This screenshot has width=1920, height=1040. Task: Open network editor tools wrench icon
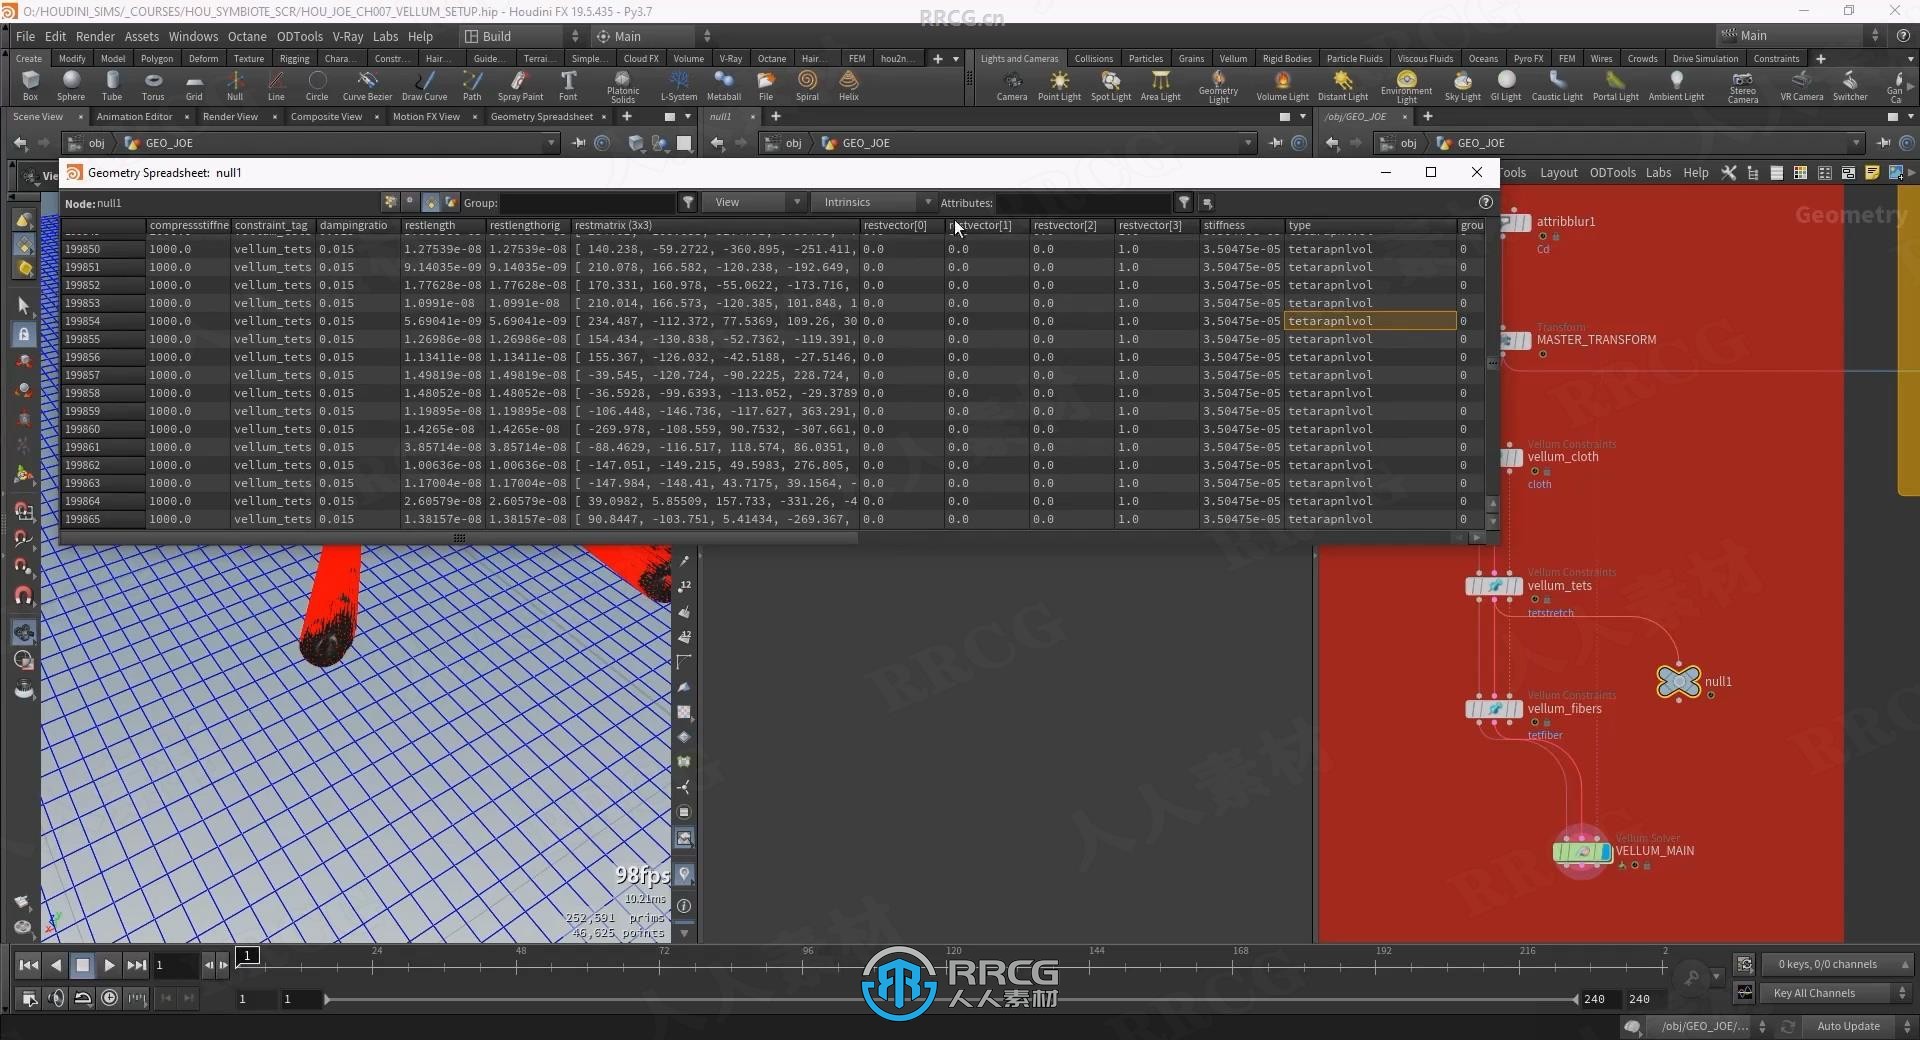pos(1728,173)
